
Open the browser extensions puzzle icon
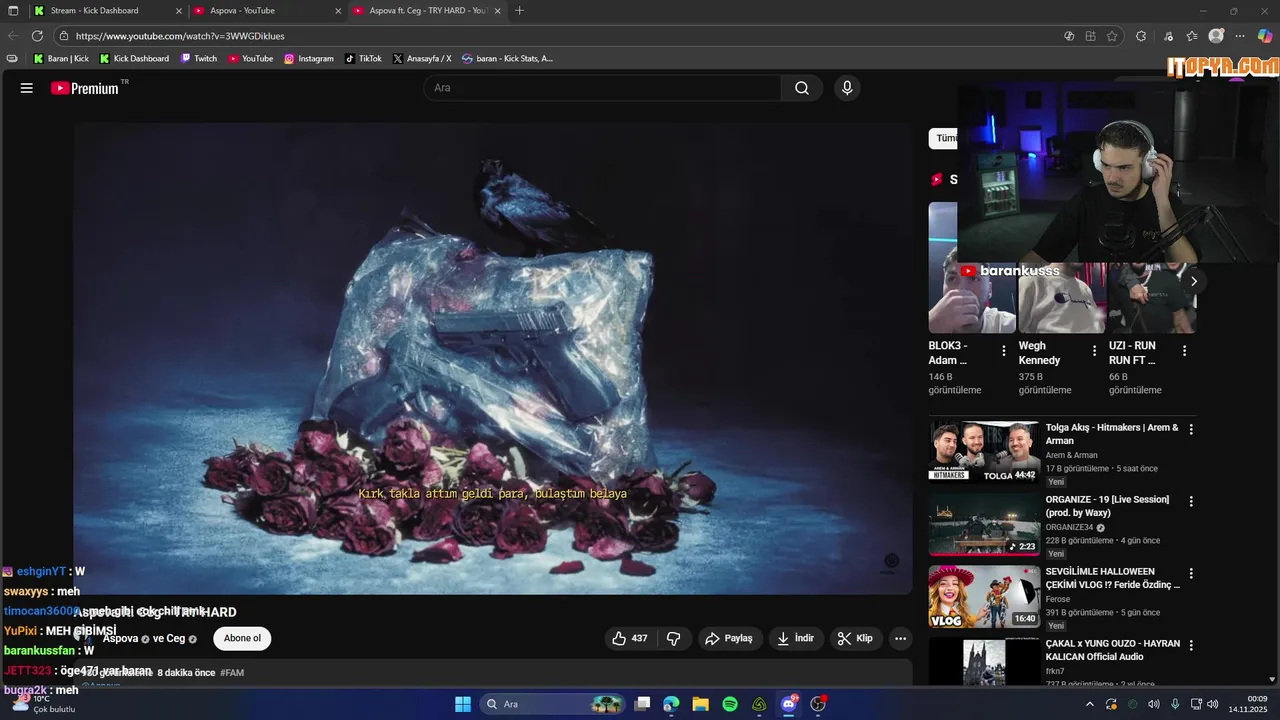coord(1141,36)
